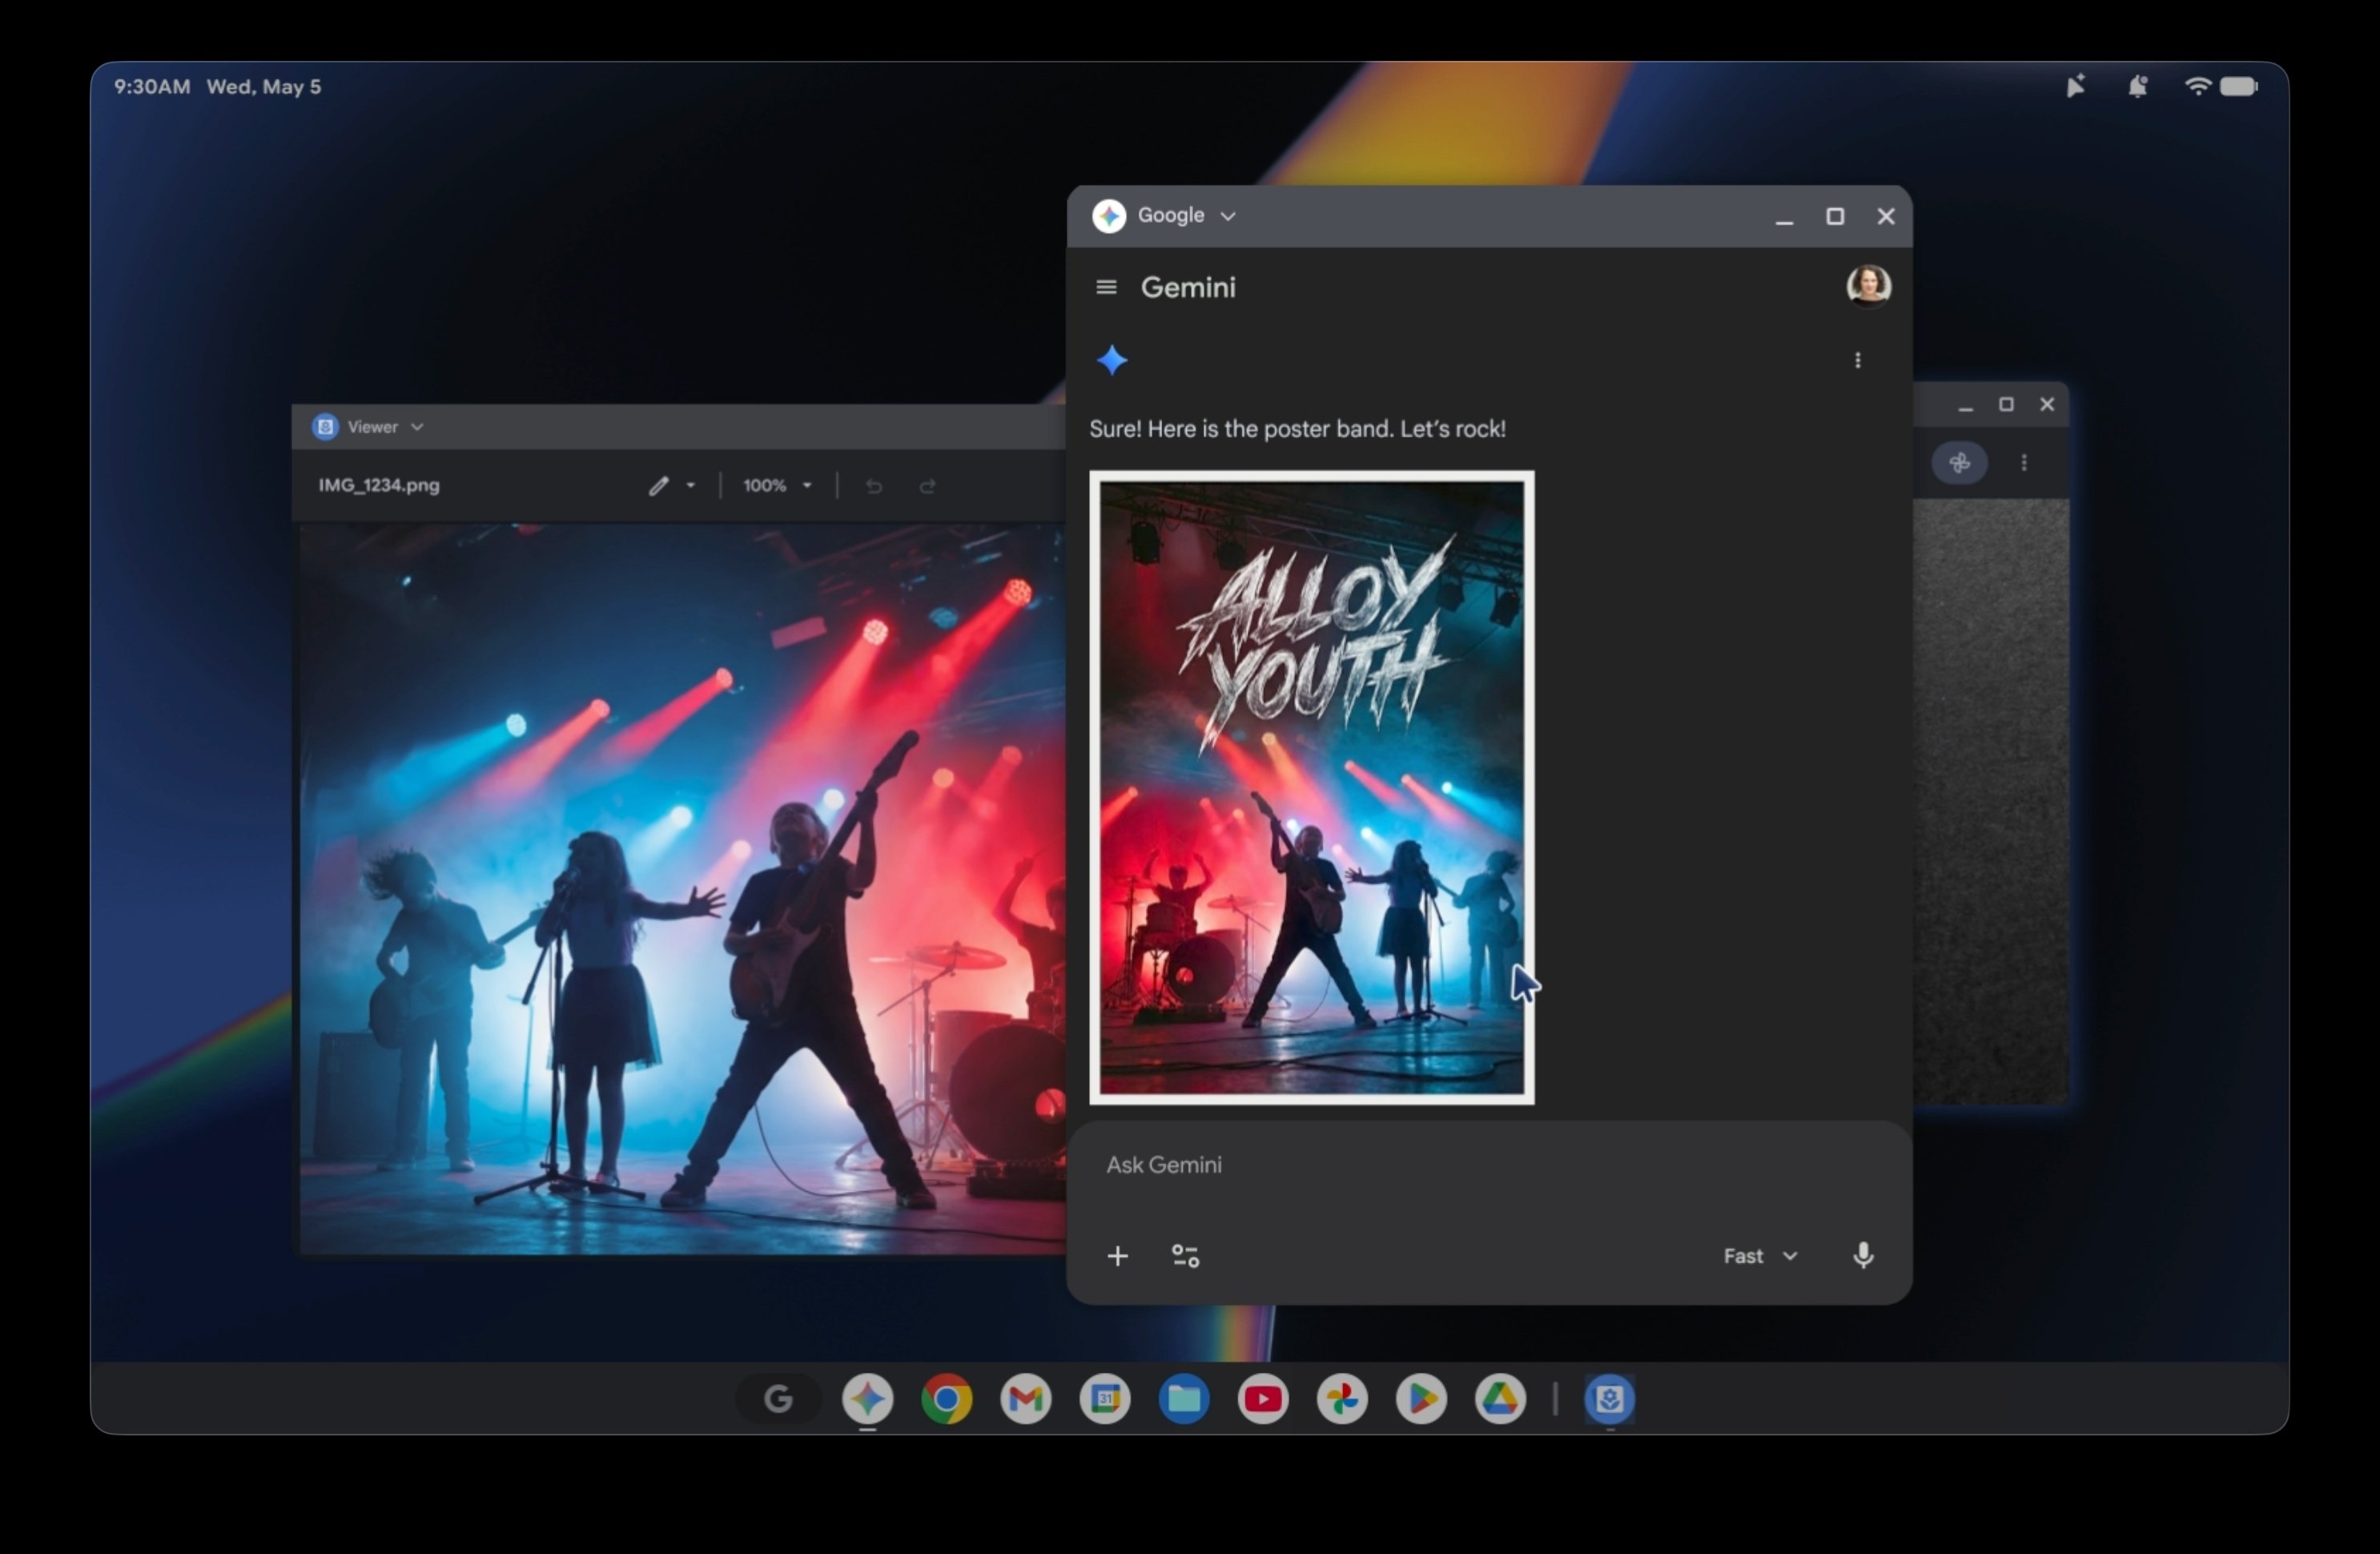Open the generated Alloy Youth poster image

pyautogui.click(x=1312, y=788)
